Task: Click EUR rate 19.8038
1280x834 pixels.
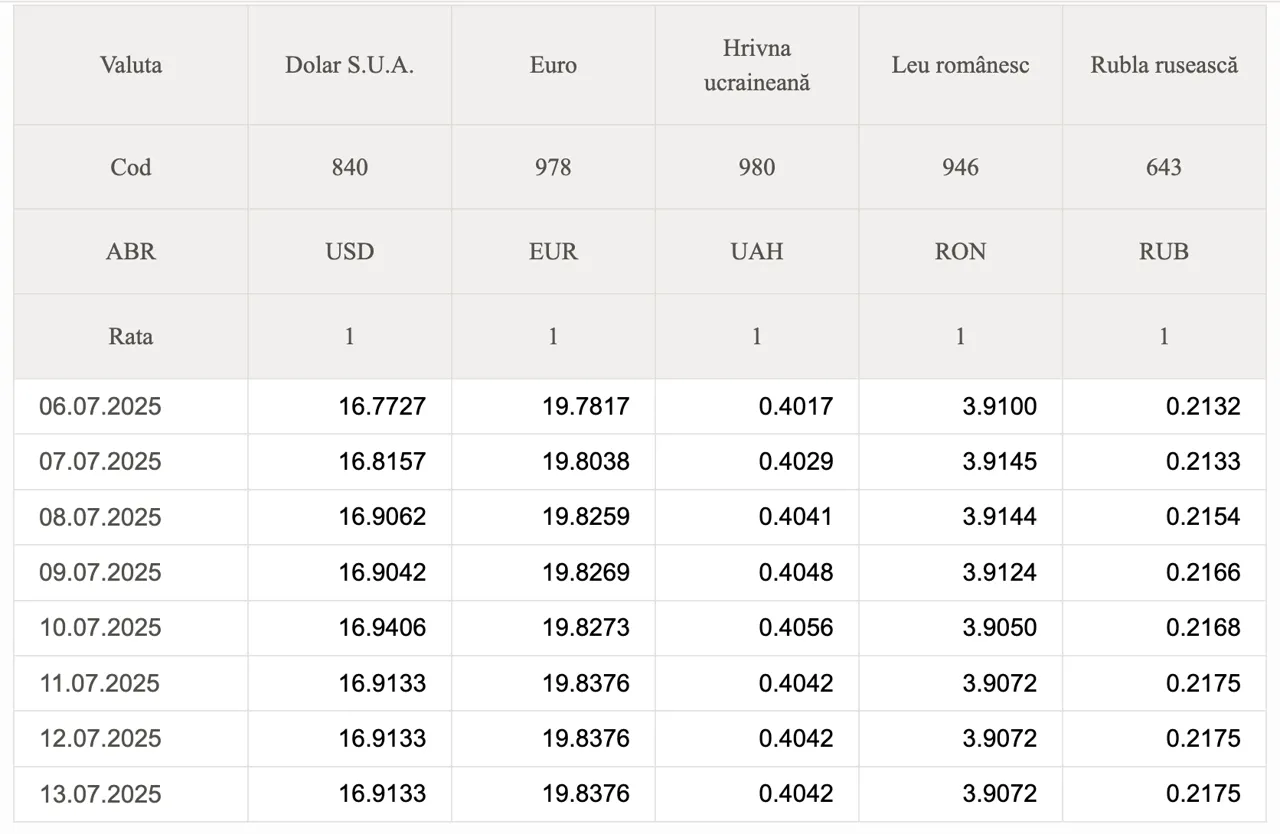Action: 586,461
